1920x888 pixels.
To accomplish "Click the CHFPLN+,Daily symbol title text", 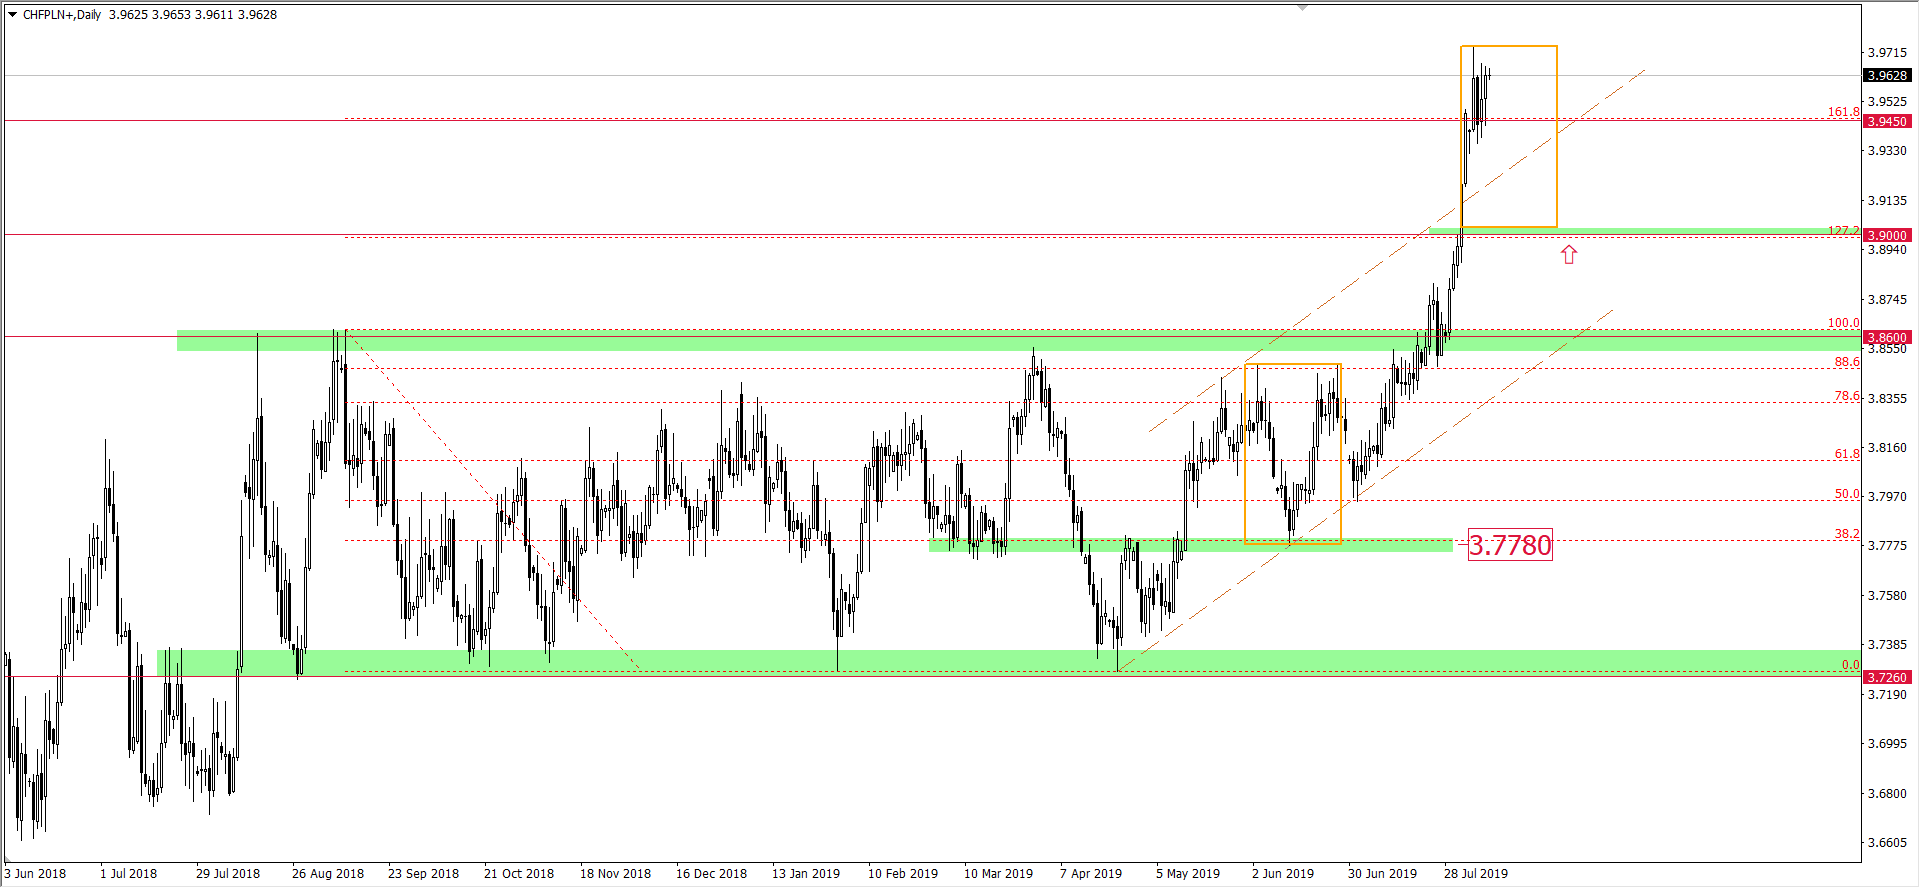I will 62,15.
